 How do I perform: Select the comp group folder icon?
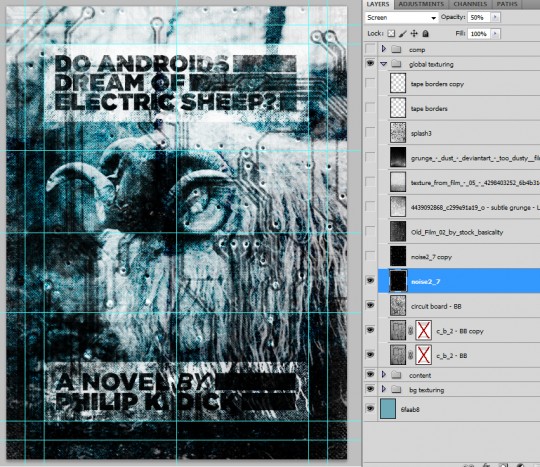click(396, 49)
